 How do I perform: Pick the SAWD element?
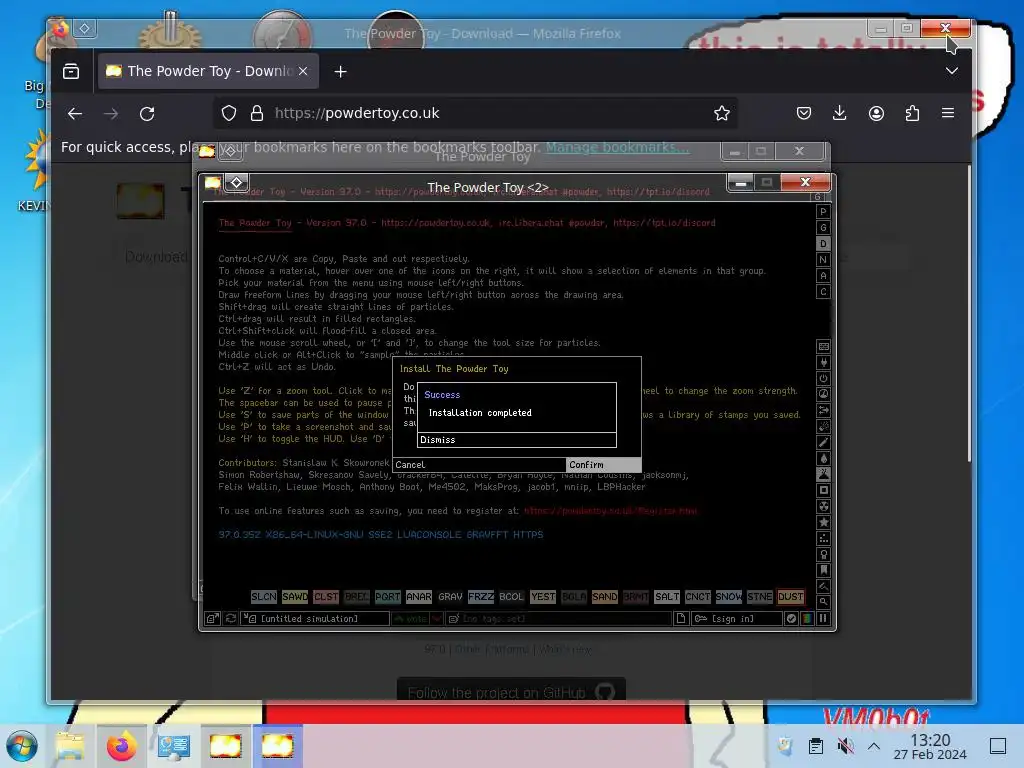[295, 597]
